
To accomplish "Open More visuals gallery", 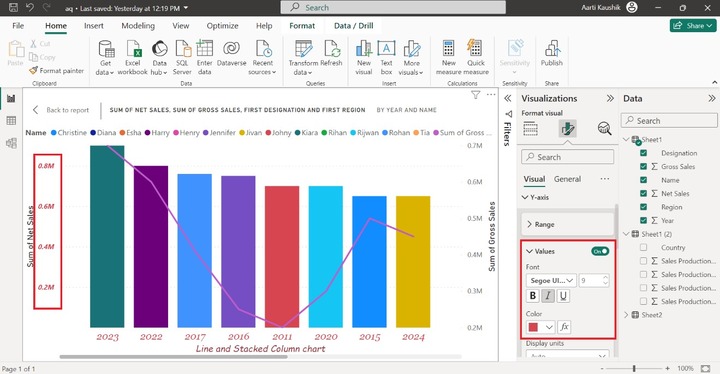I will 411,57.
